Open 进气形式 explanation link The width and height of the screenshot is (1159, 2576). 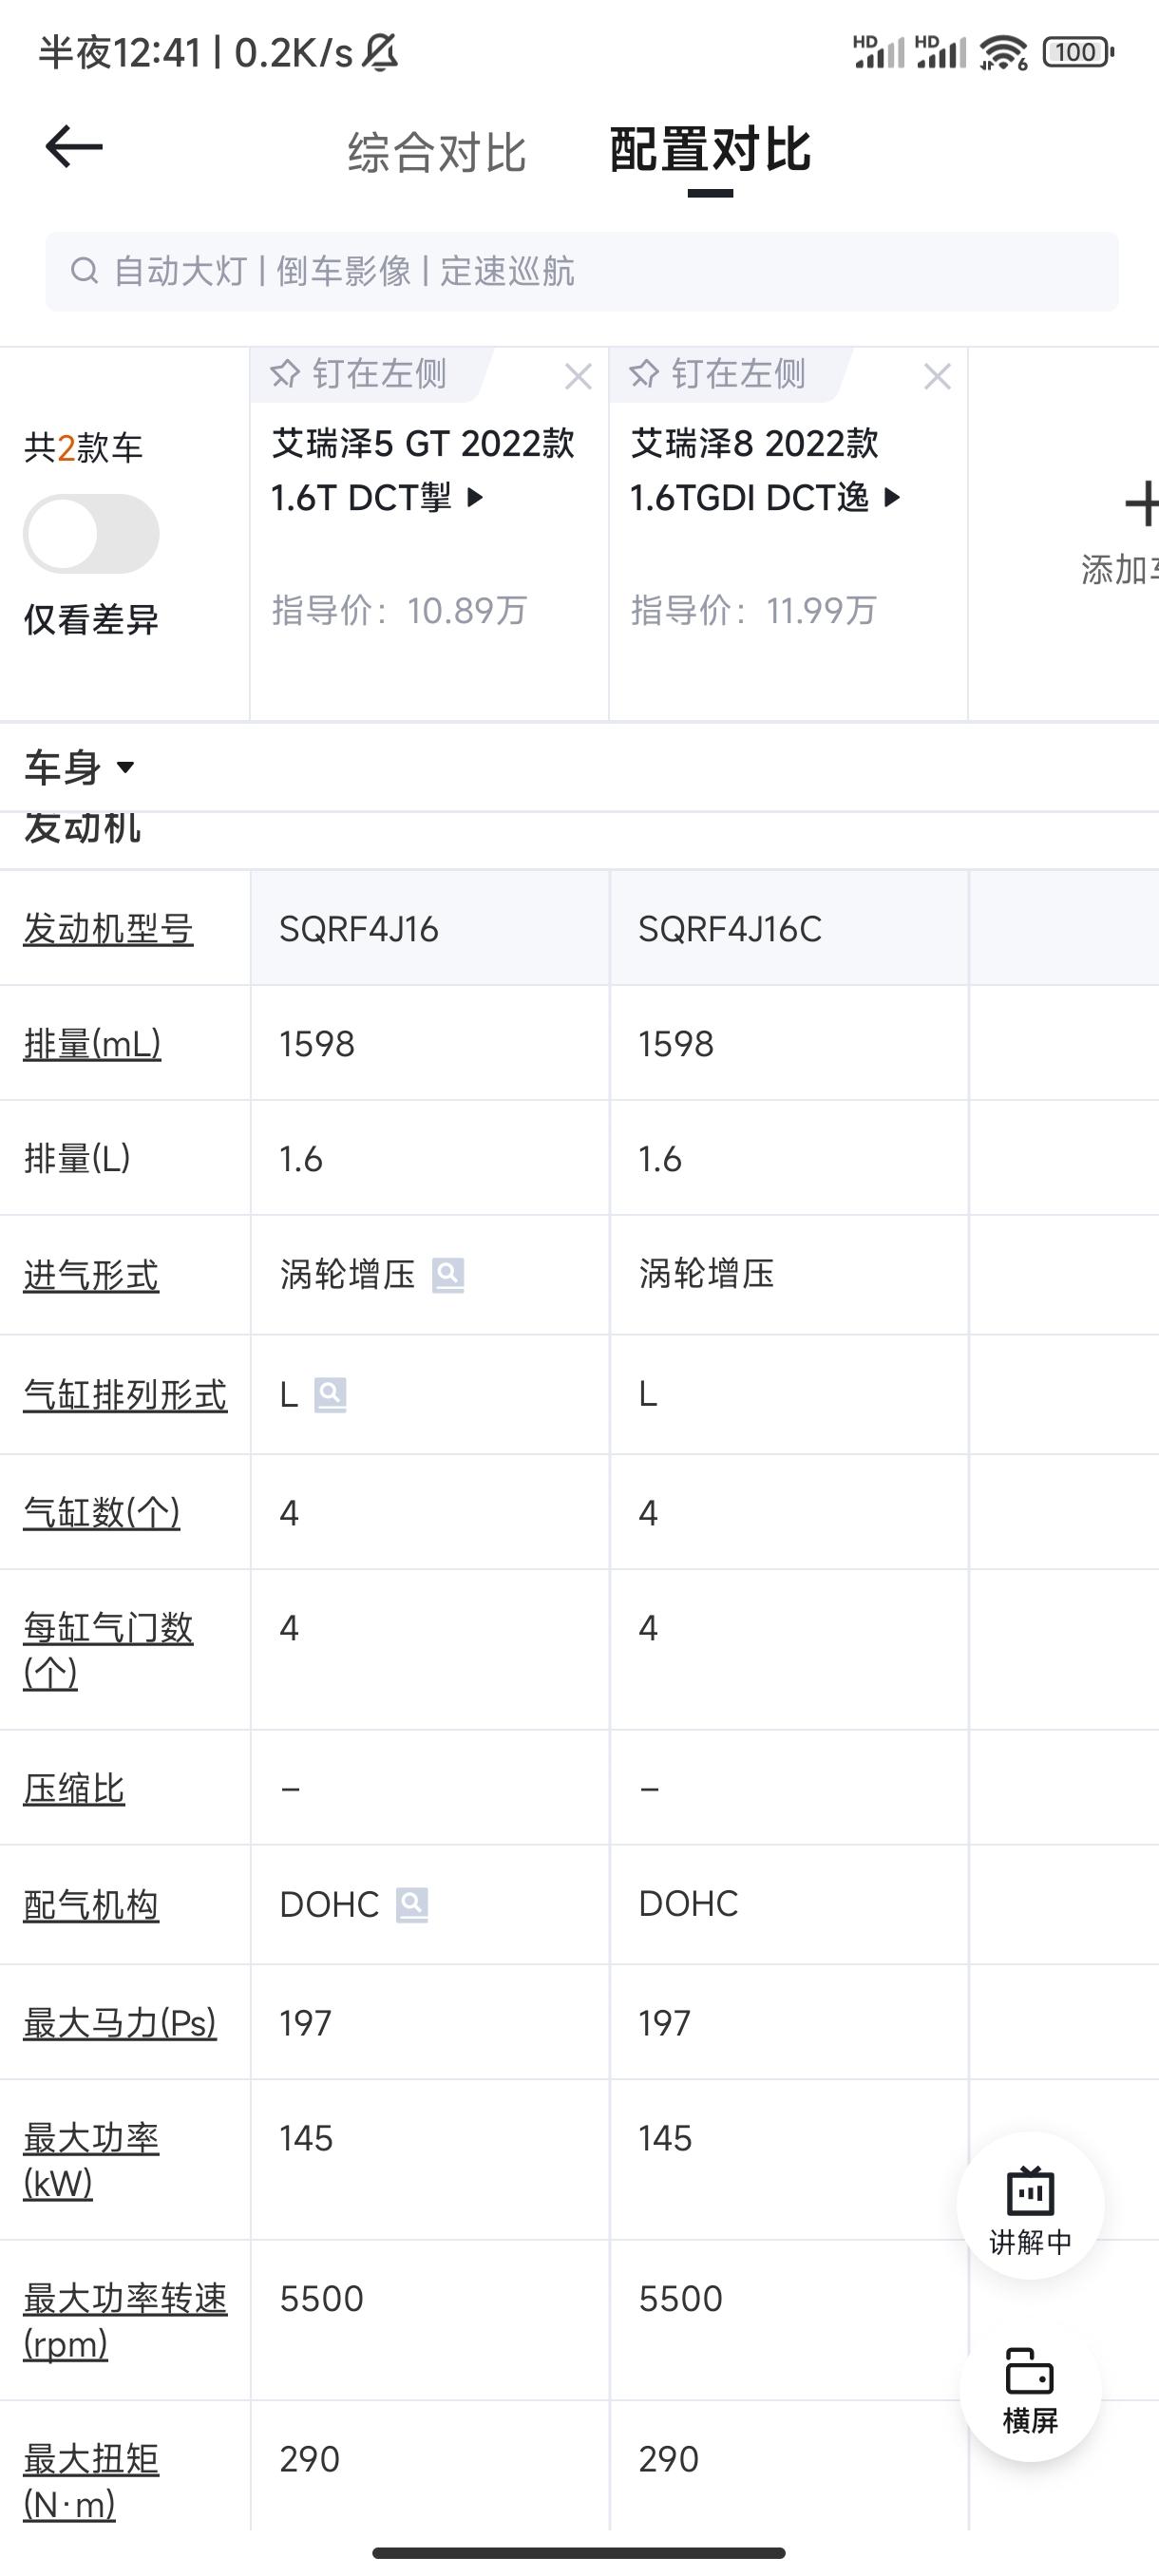pos(91,1276)
